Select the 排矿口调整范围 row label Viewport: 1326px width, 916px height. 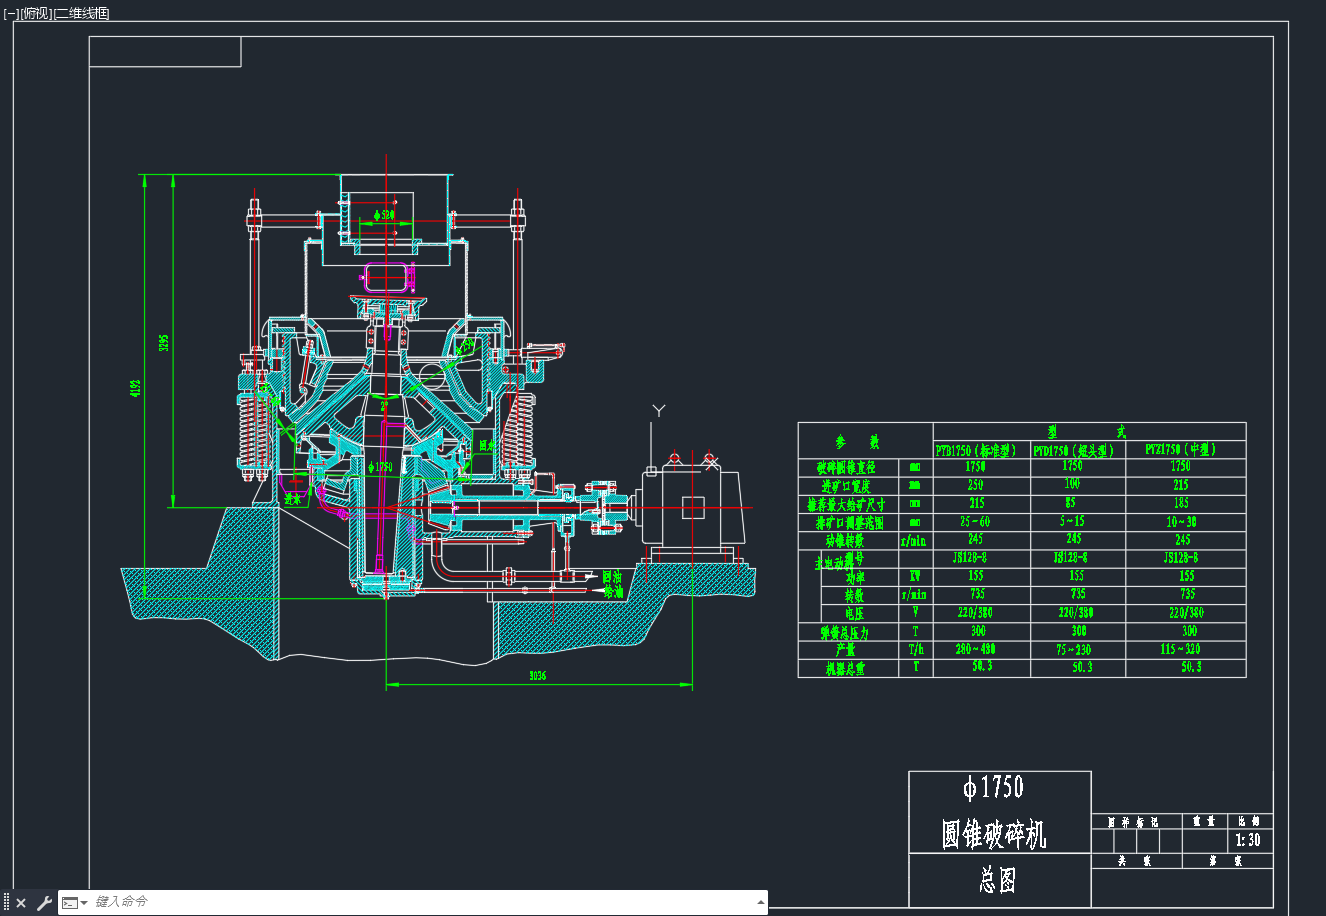pos(849,522)
